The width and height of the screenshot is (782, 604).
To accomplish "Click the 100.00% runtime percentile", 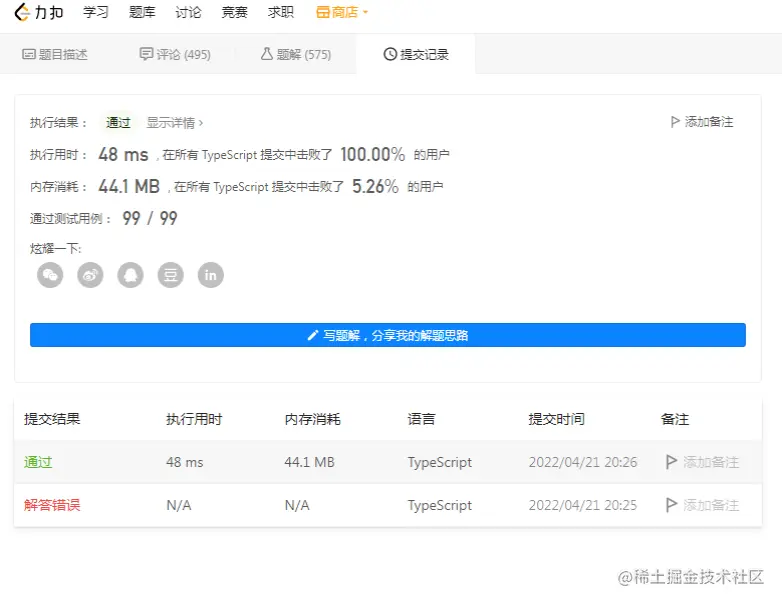I will [x=373, y=154].
